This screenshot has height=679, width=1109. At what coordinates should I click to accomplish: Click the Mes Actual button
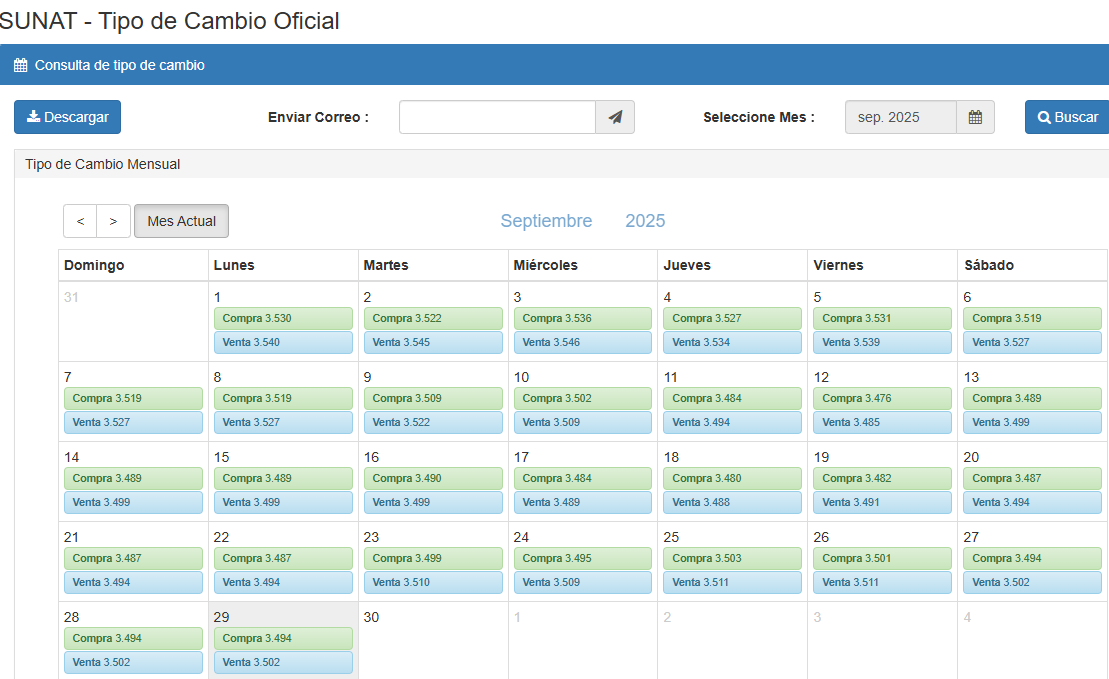[181, 221]
